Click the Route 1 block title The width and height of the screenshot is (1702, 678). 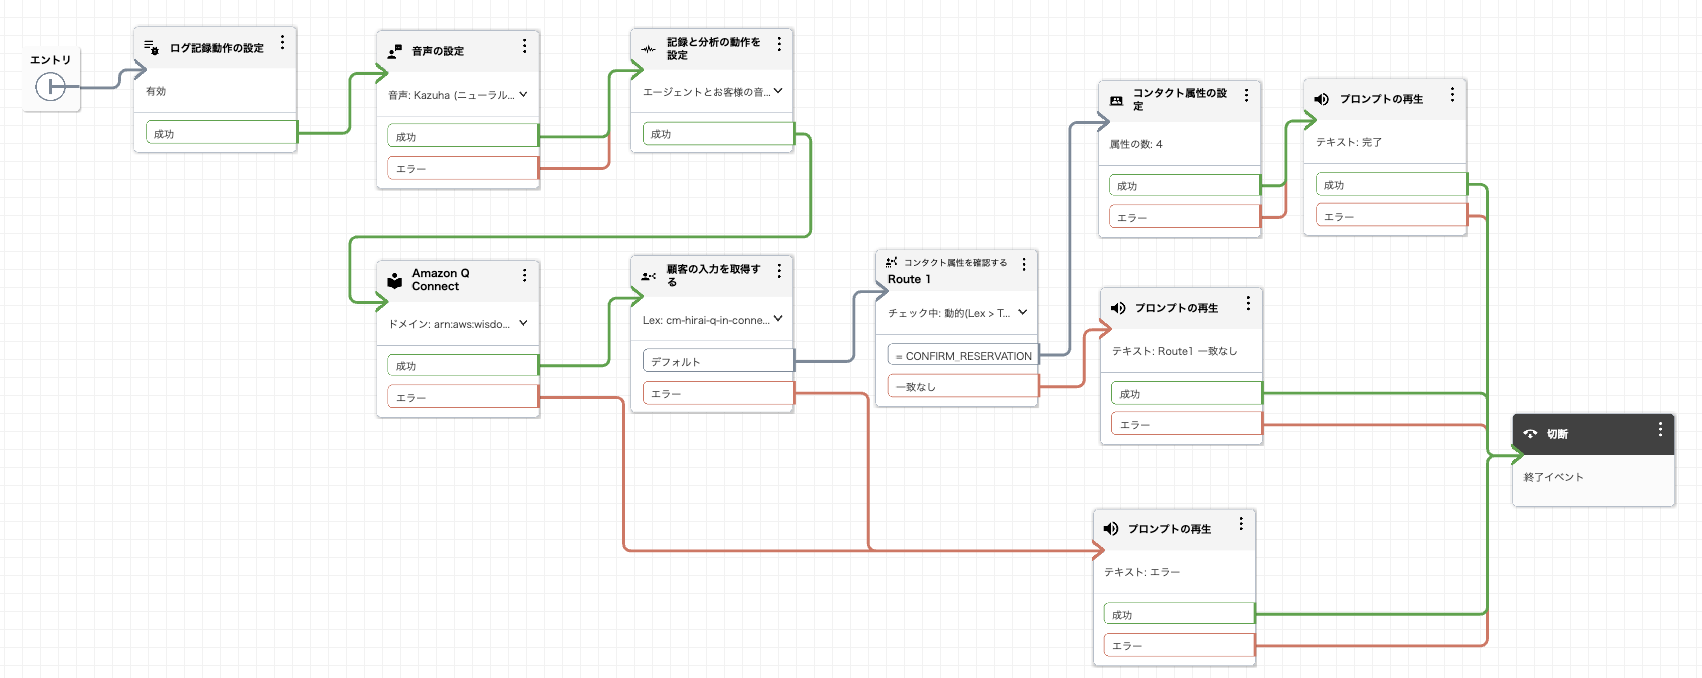coord(909,279)
